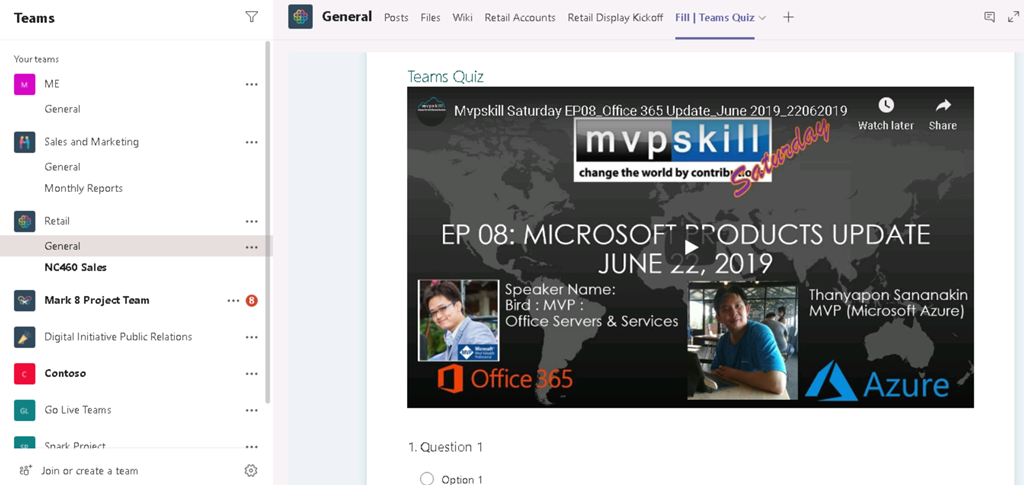The height and width of the screenshot is (485, 1024).
Task: Click the Mark 8 Project Team name
Action: tap(97, 300)
